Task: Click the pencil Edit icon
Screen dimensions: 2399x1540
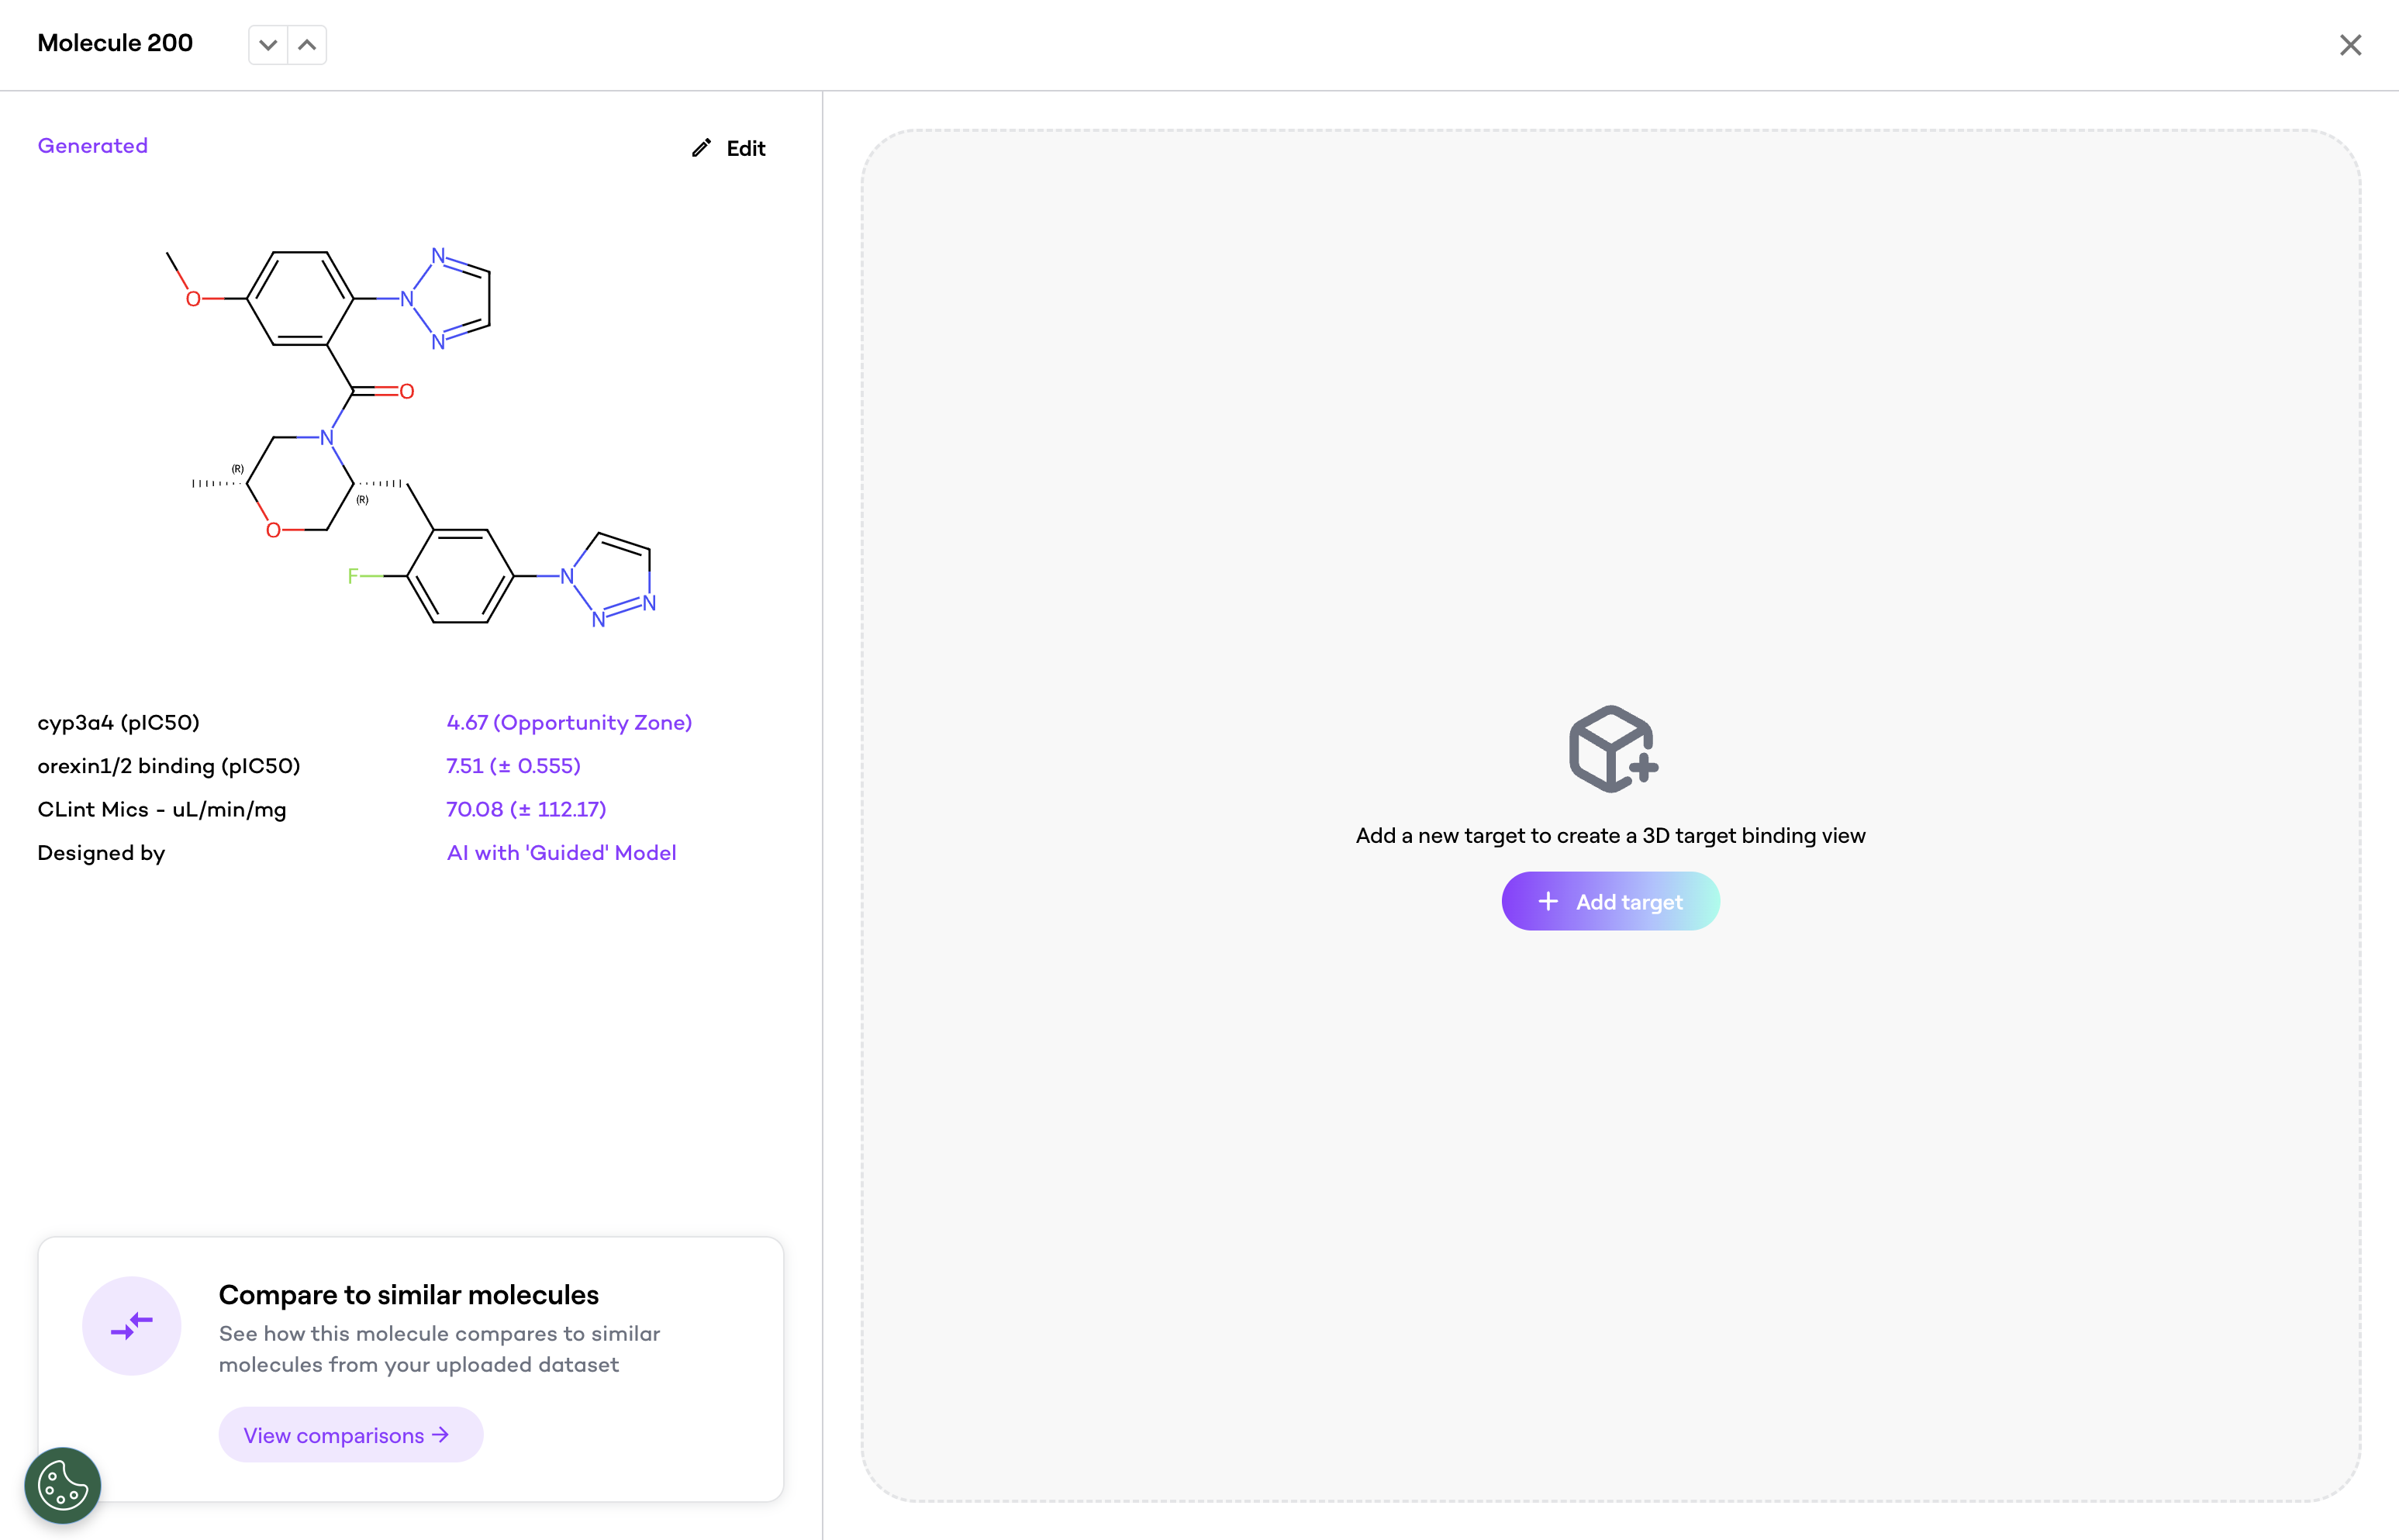Action: coord(702,148)
